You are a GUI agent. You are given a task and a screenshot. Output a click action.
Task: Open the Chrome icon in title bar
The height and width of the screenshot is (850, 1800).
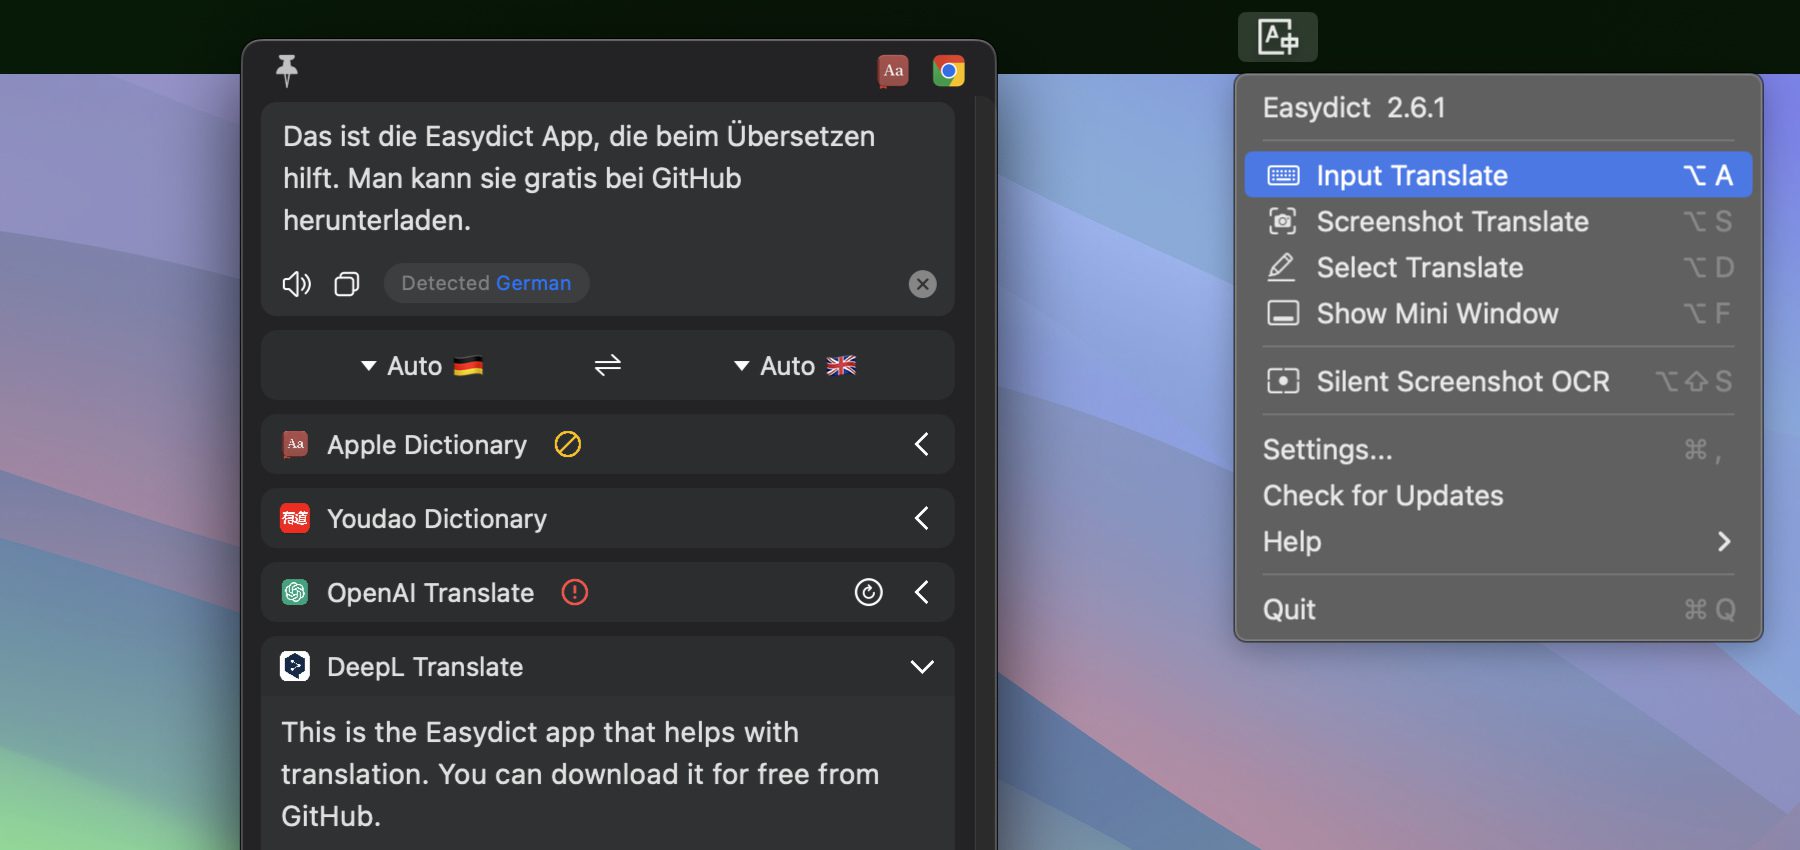click(948, 71)
